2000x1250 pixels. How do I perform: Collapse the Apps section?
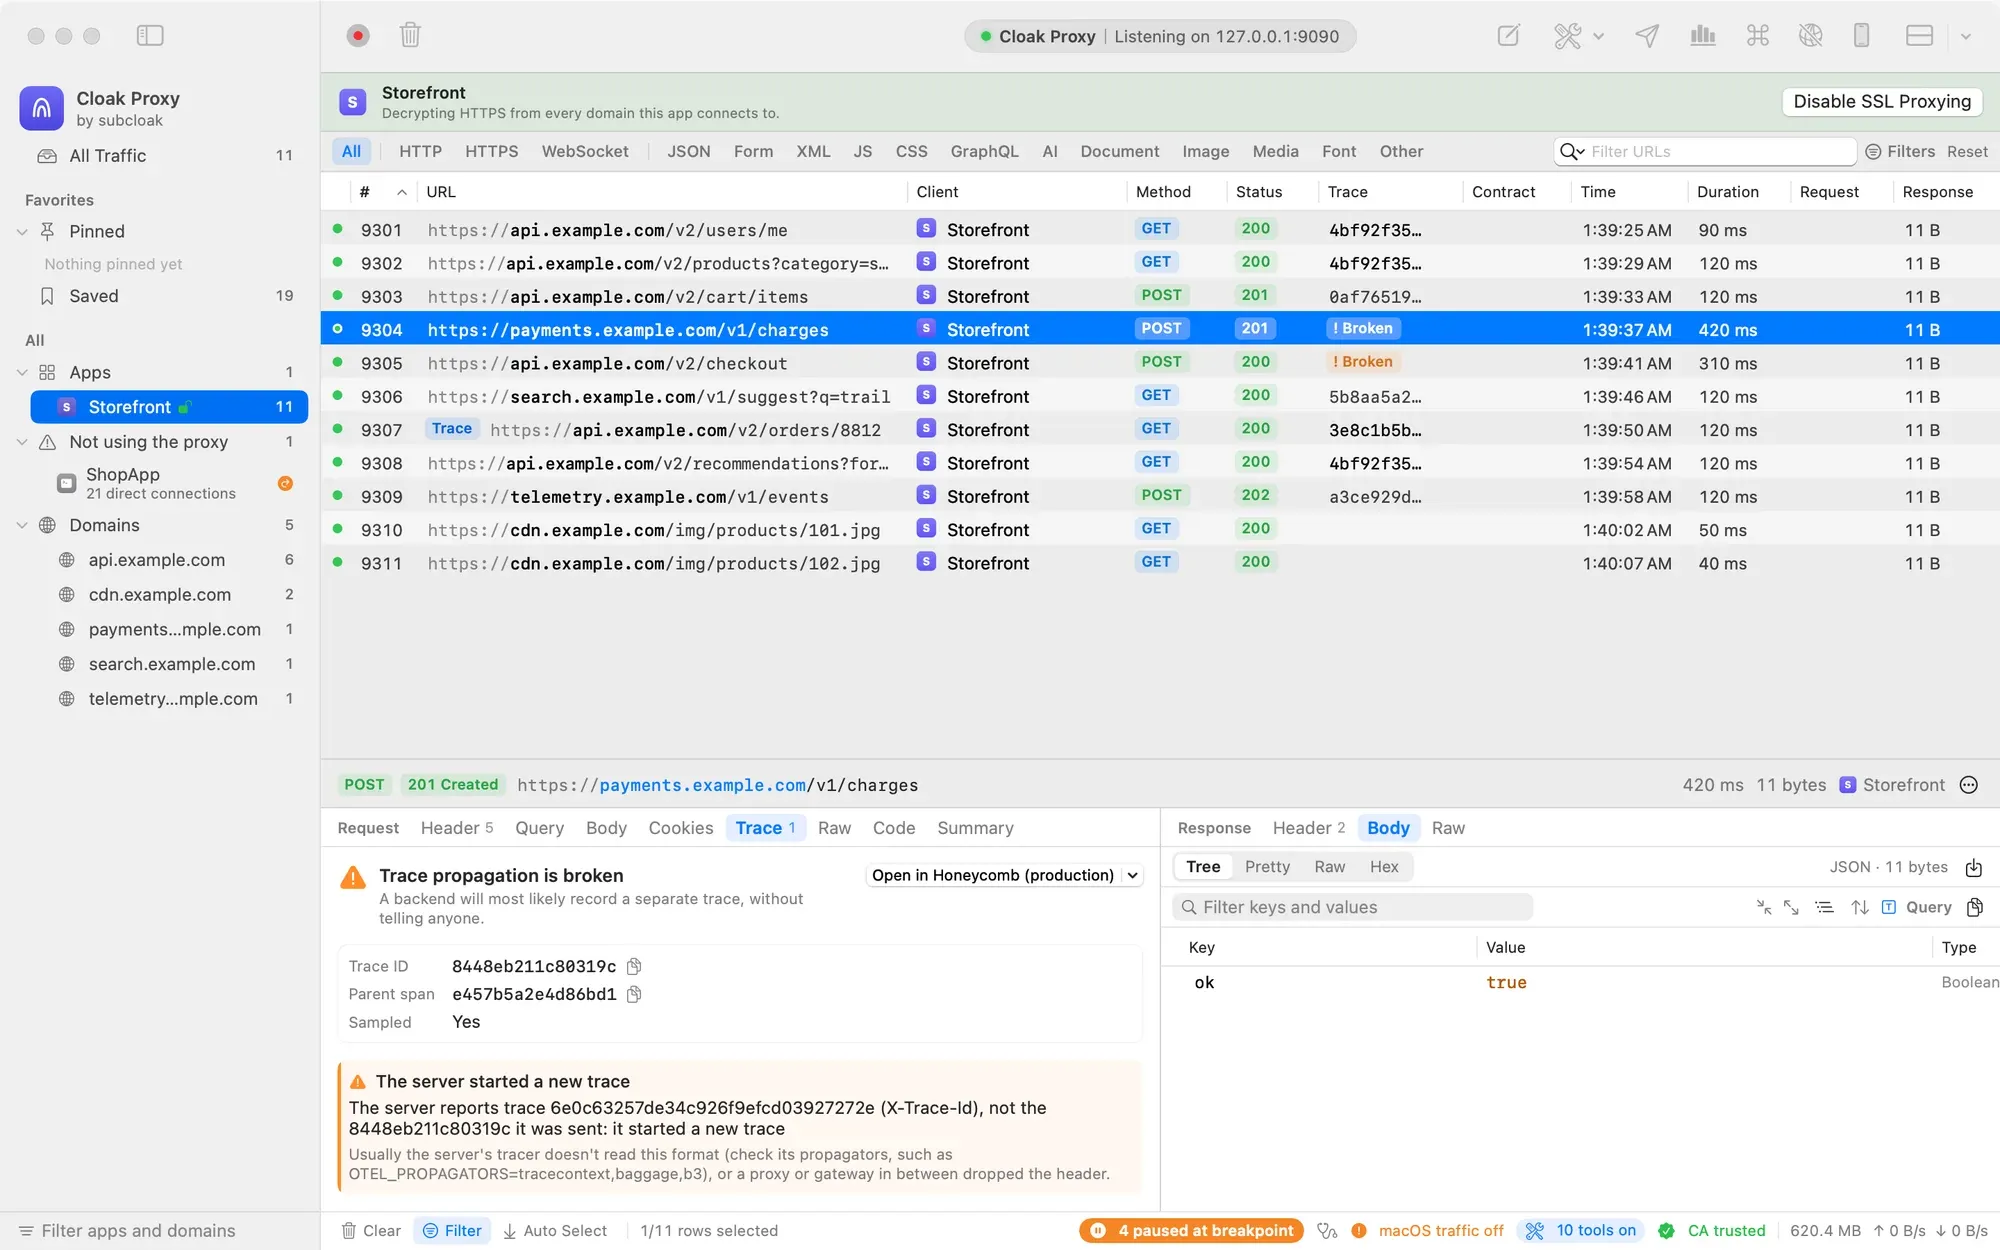pos(22,373)
